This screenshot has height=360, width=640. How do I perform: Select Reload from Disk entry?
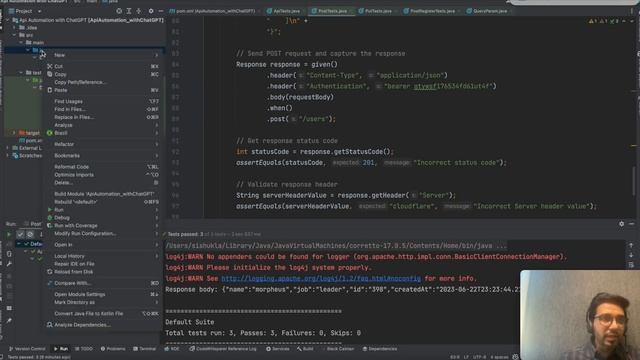tap(102, 272)
